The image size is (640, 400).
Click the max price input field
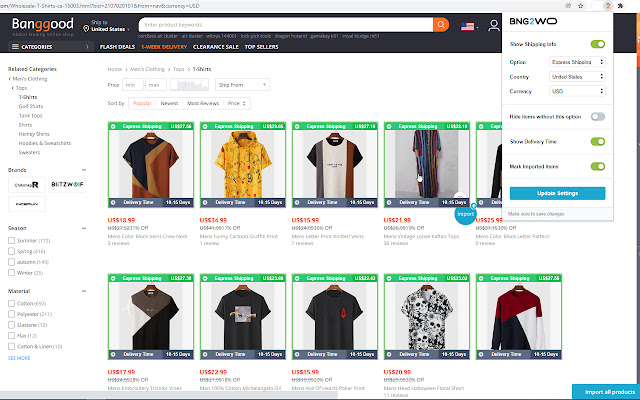(x=156, y=85)
